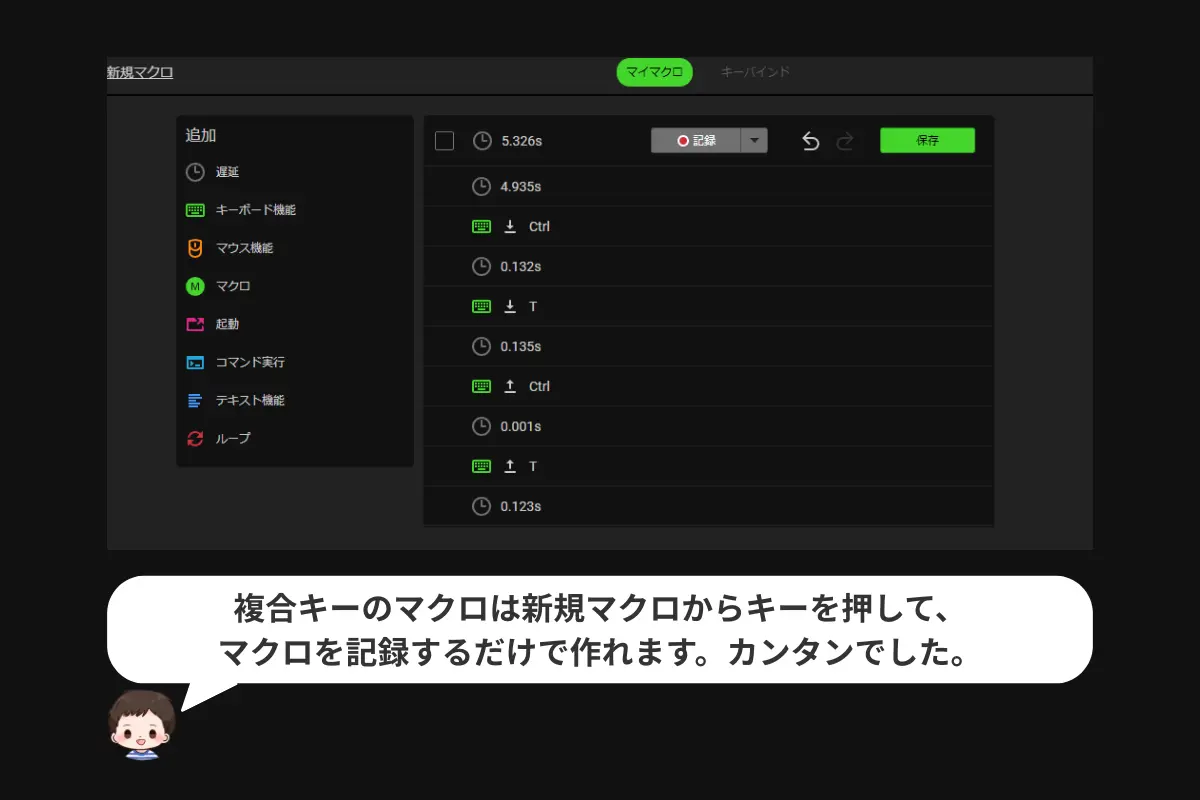Viewport: 1200px width, 800px height.
Task: Select the green M マクロ icon
Action: tap(195, 286)
